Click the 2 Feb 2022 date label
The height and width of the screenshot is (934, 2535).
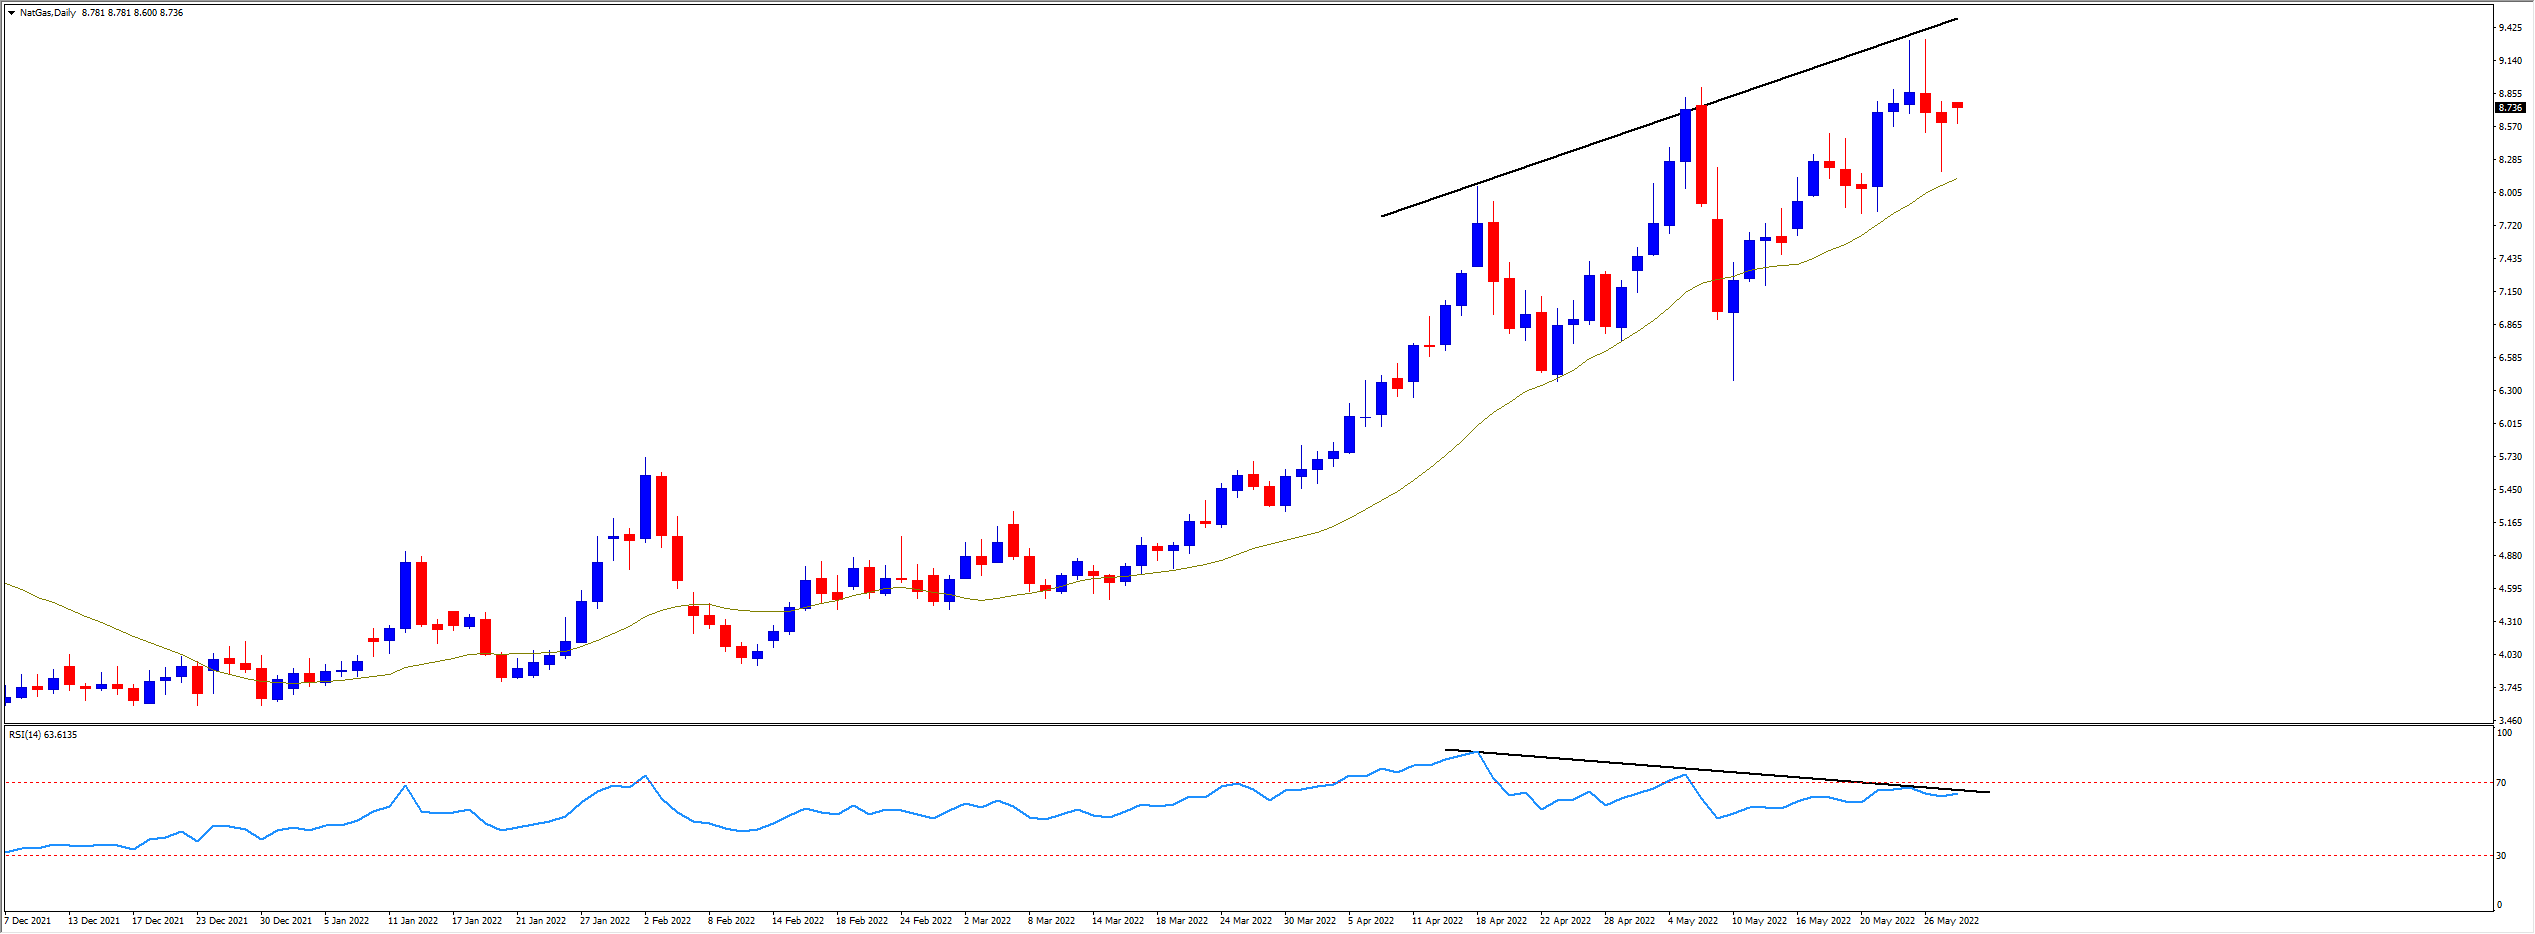pos(667,921)
